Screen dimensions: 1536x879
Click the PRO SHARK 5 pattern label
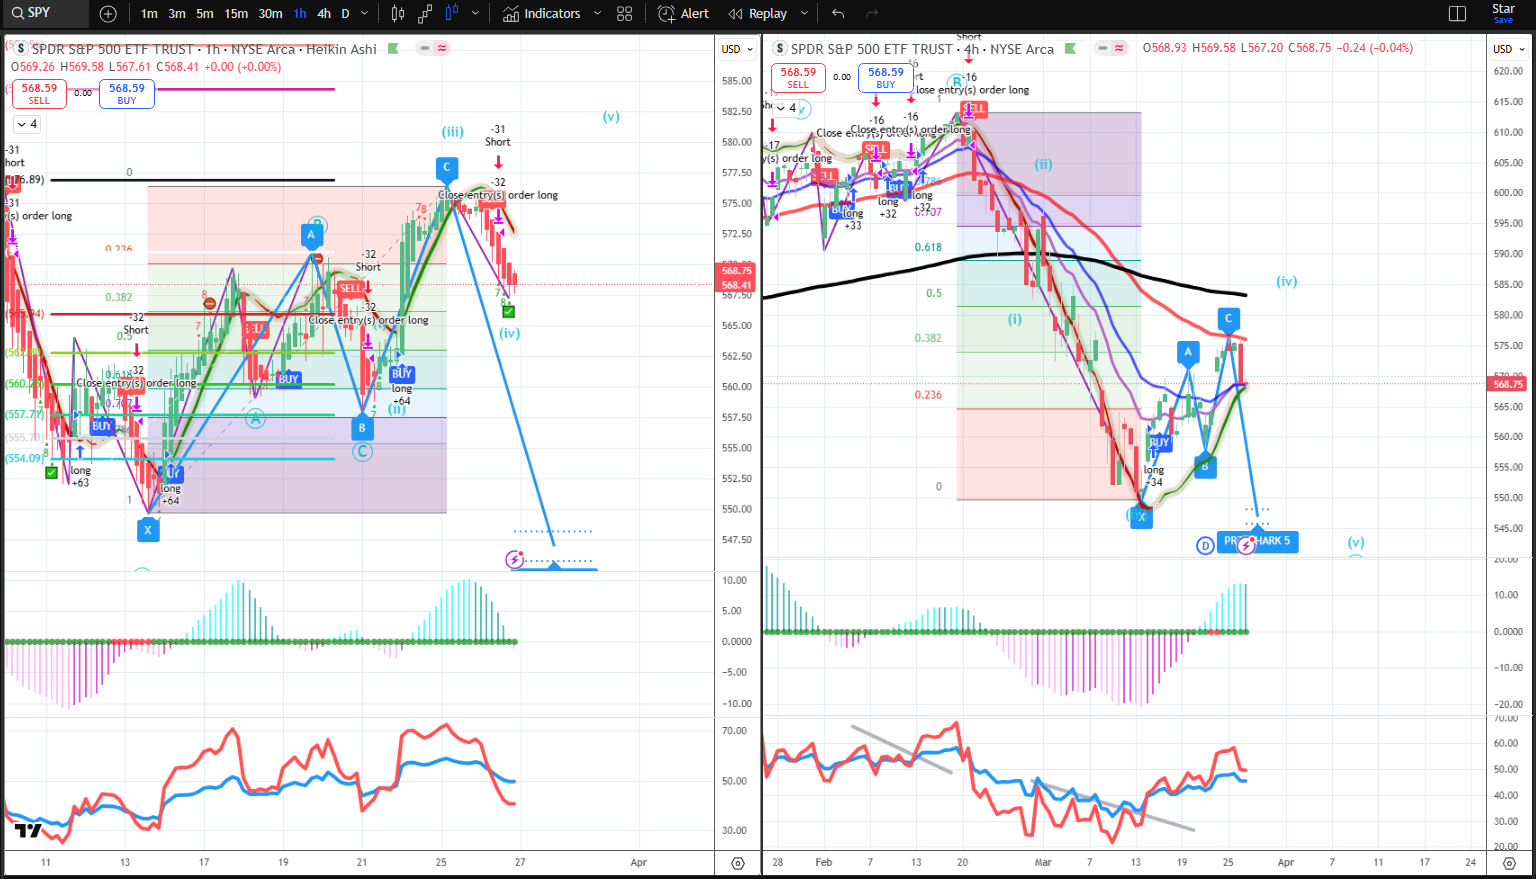pos(1258,541)
